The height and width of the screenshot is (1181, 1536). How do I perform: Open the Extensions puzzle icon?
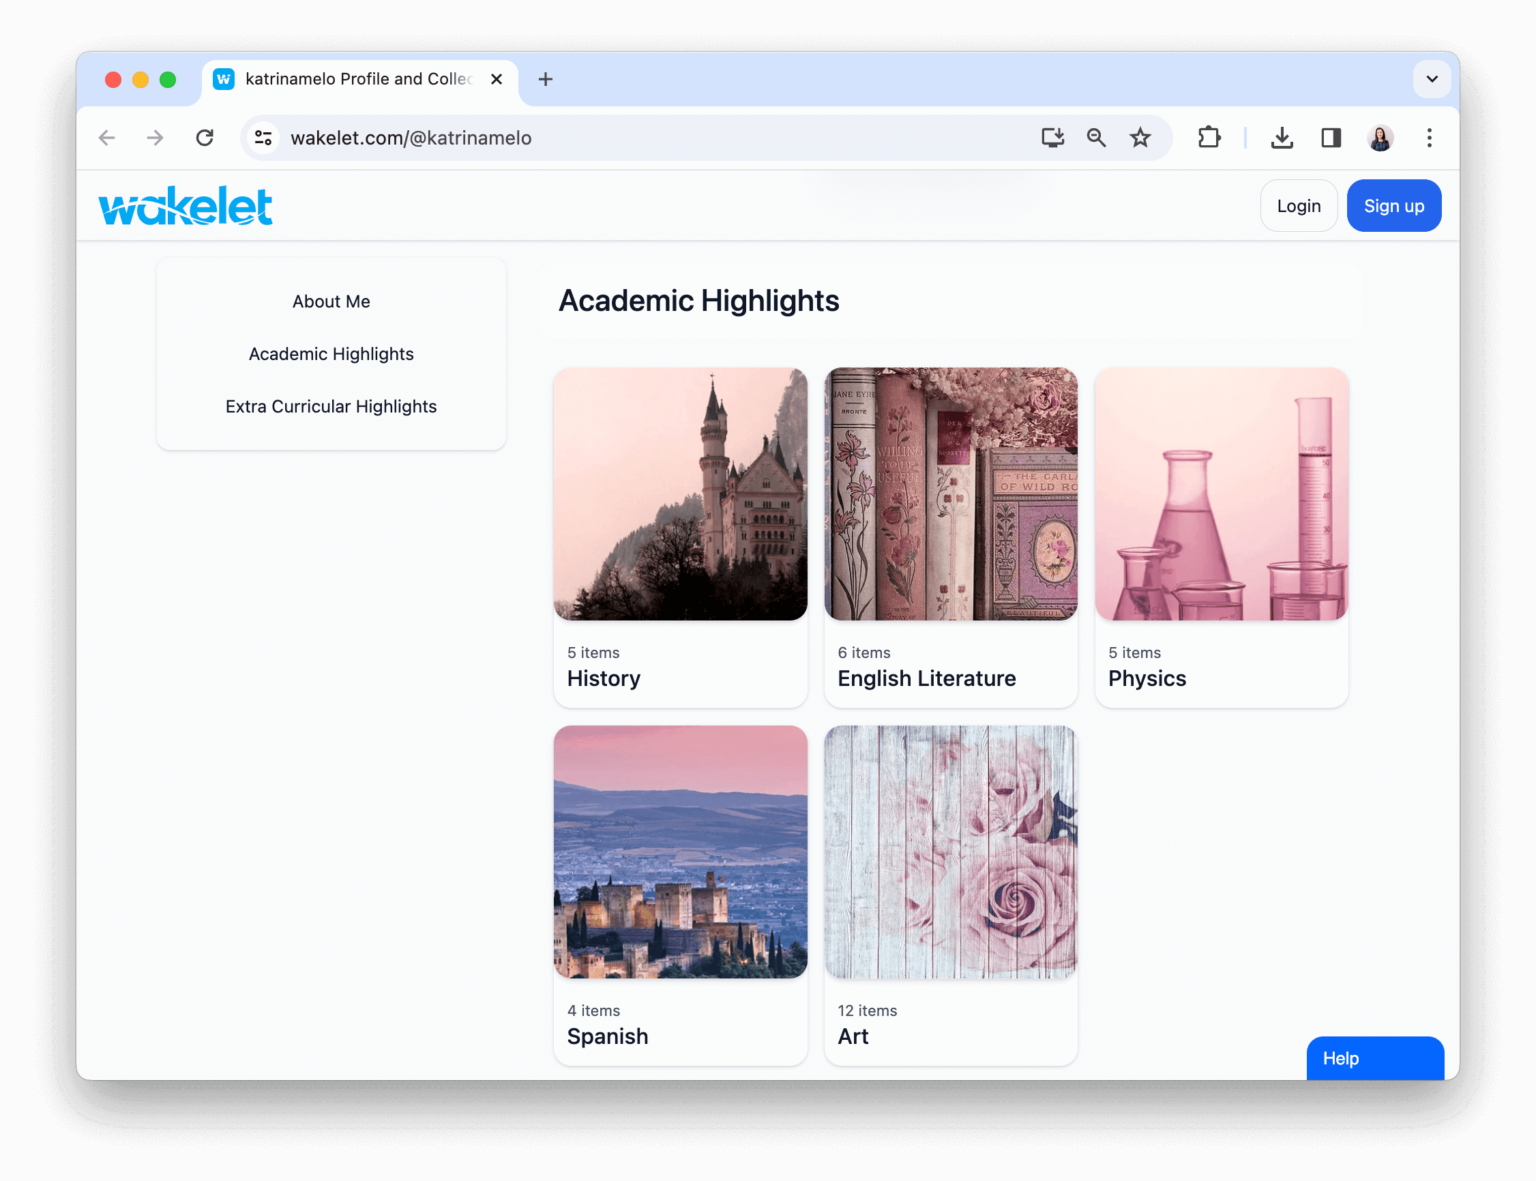tap(1209, 138)
